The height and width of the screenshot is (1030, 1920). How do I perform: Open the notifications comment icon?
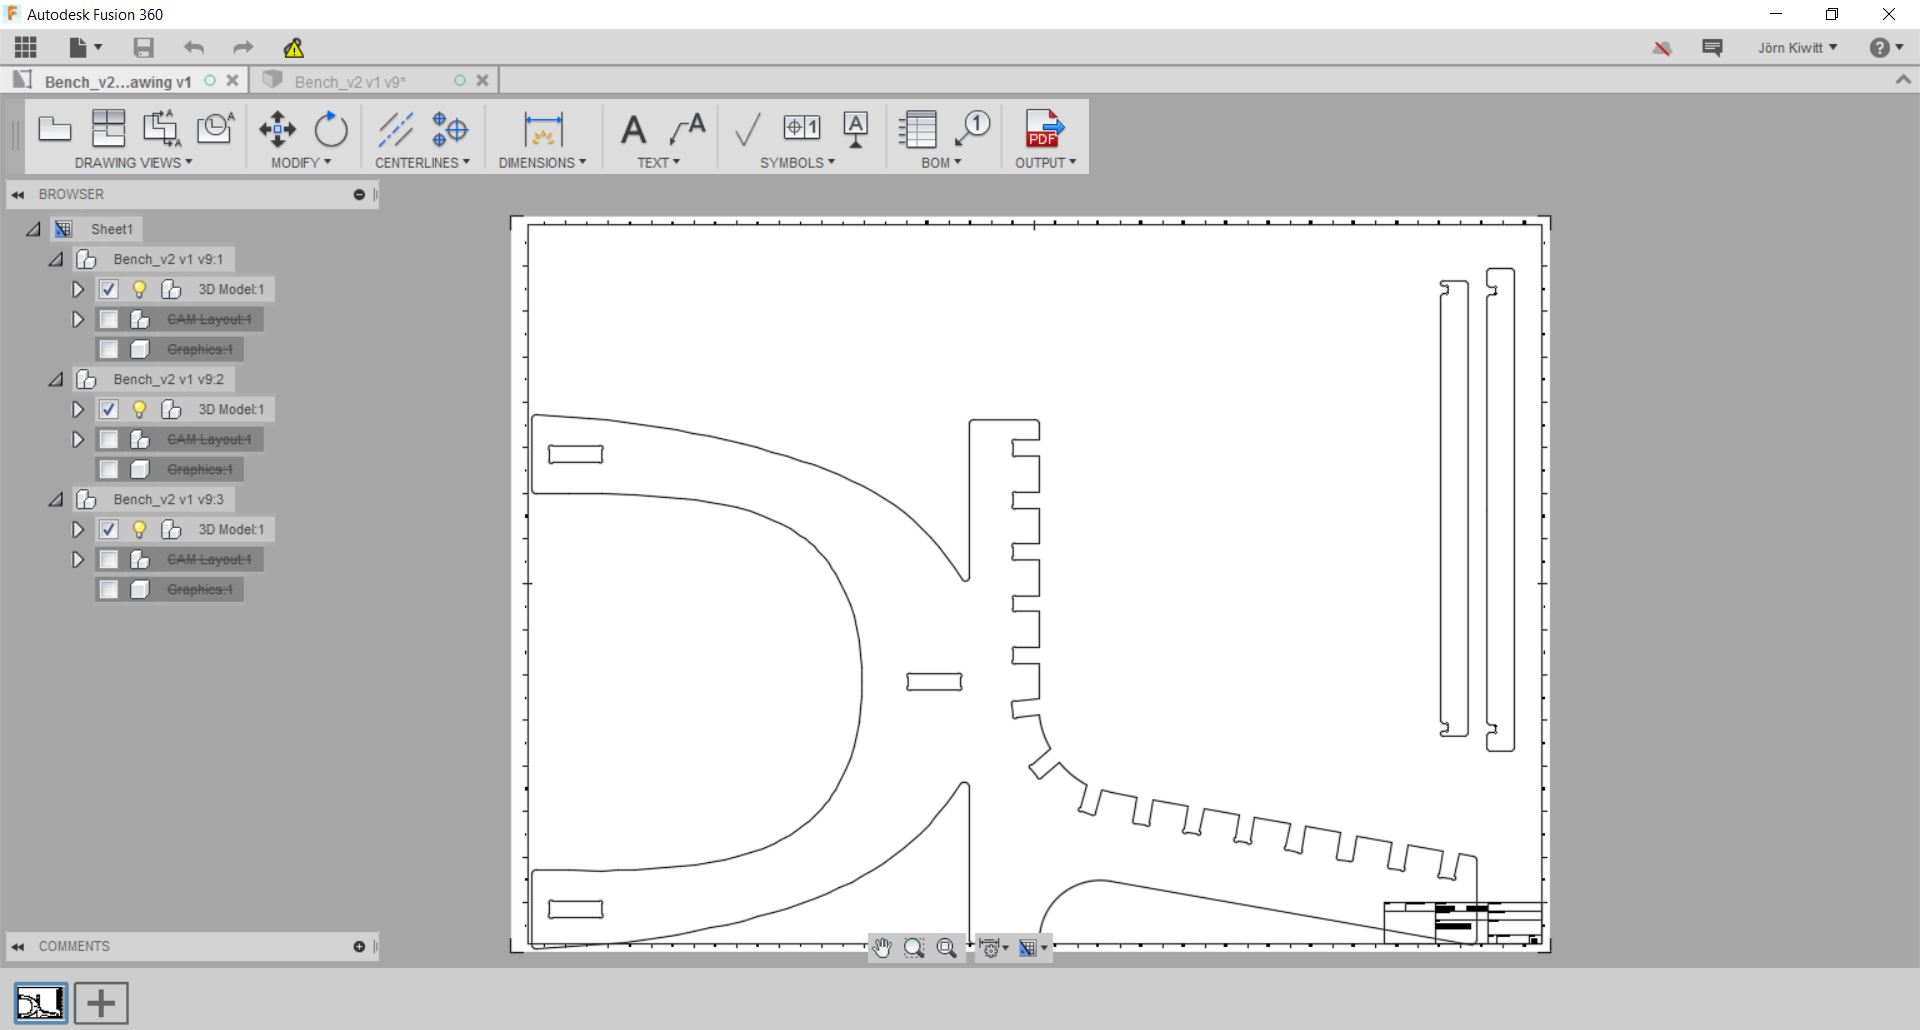(1712, 47)
